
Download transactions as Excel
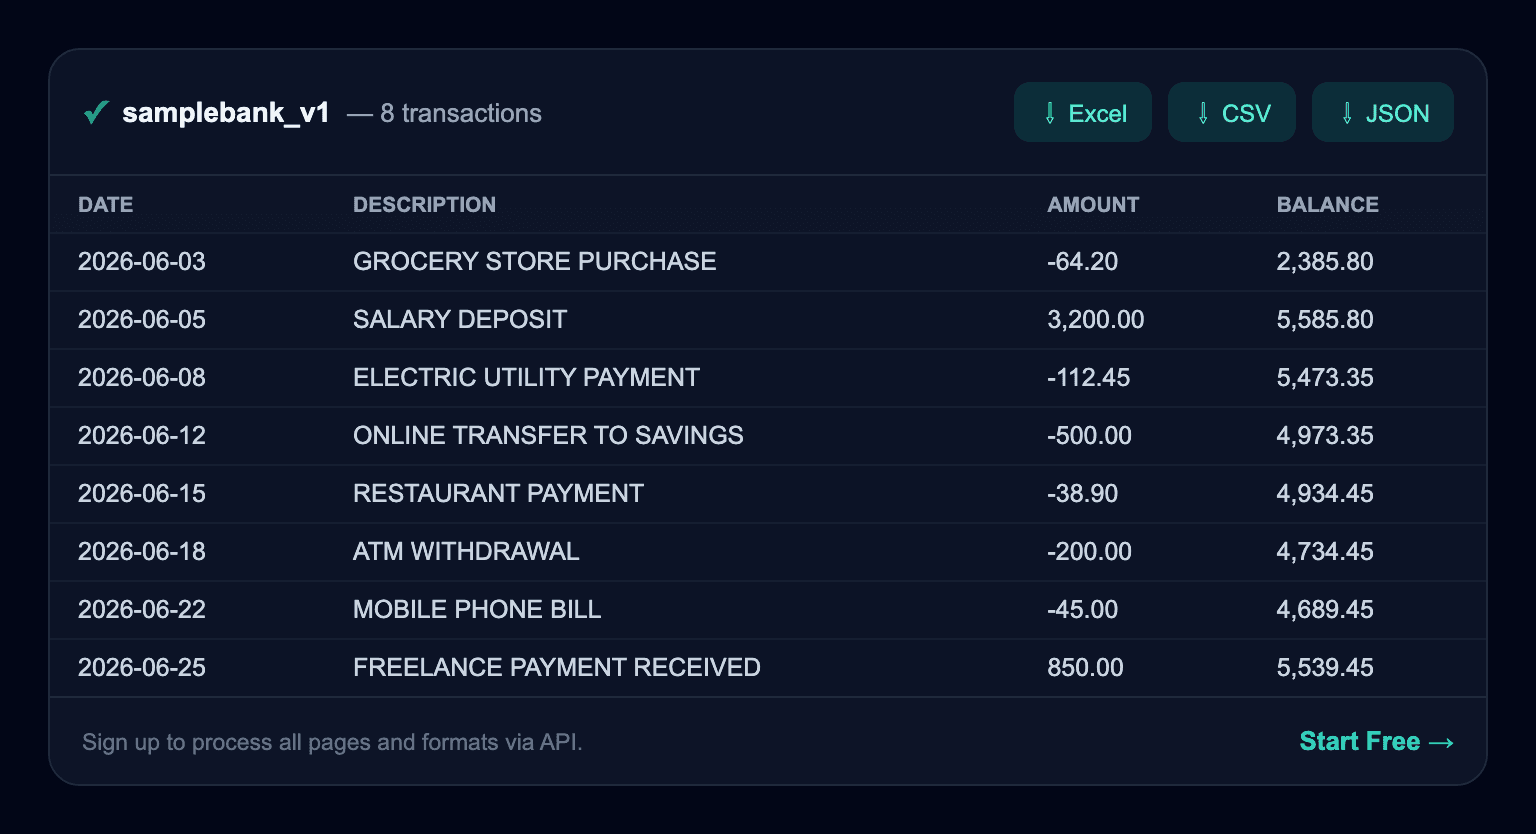pyautogui.click(x=1083, y=112)
